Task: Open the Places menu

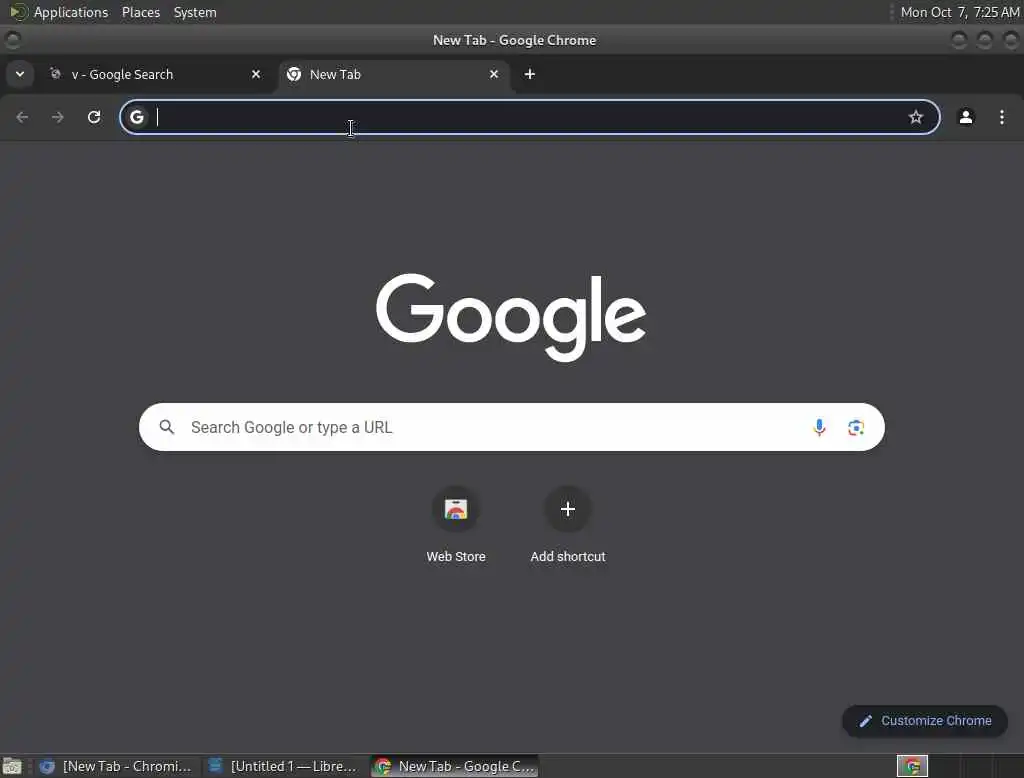Action: coord(140,12)
